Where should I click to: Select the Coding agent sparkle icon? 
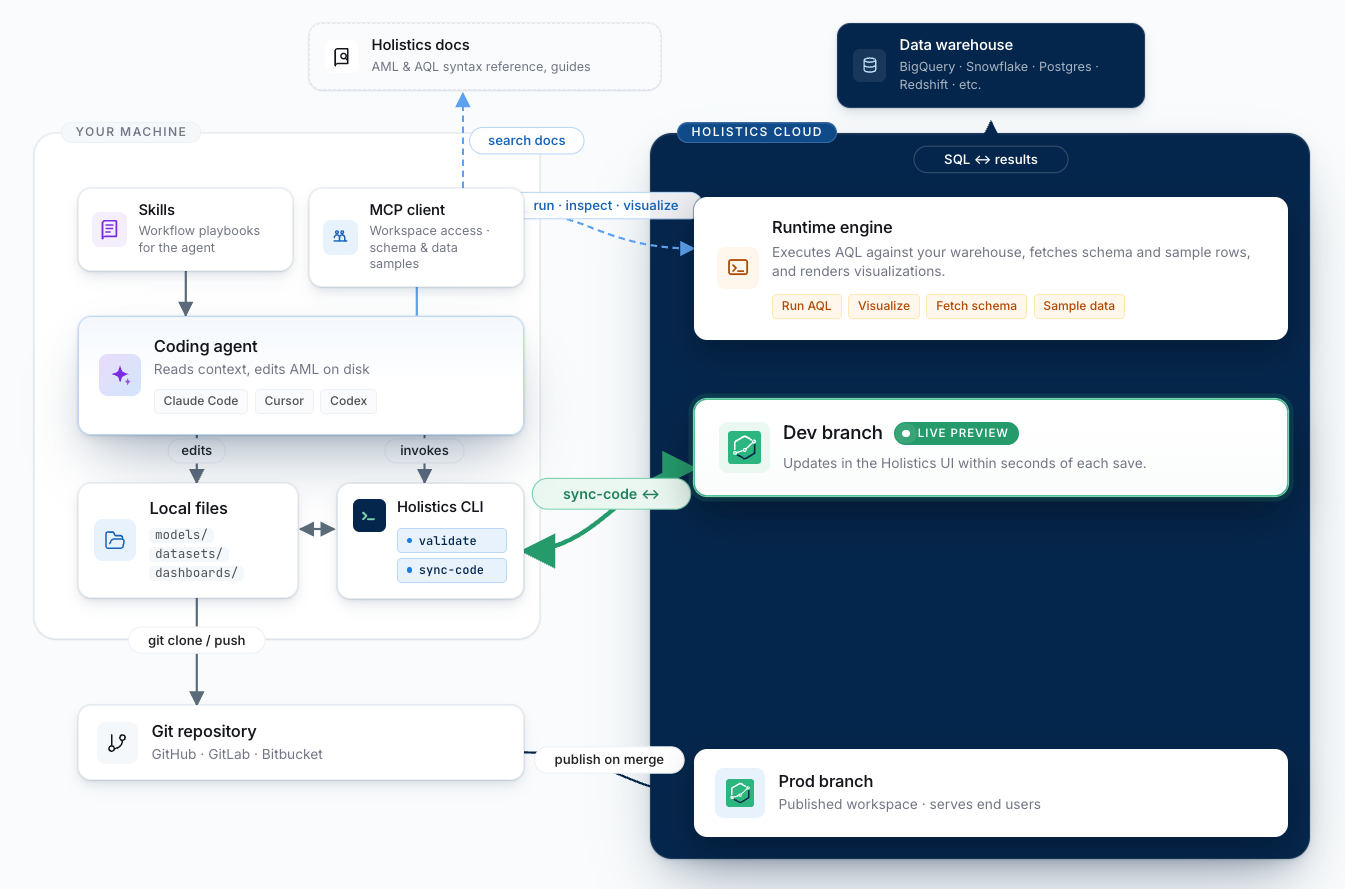[120, 375]
